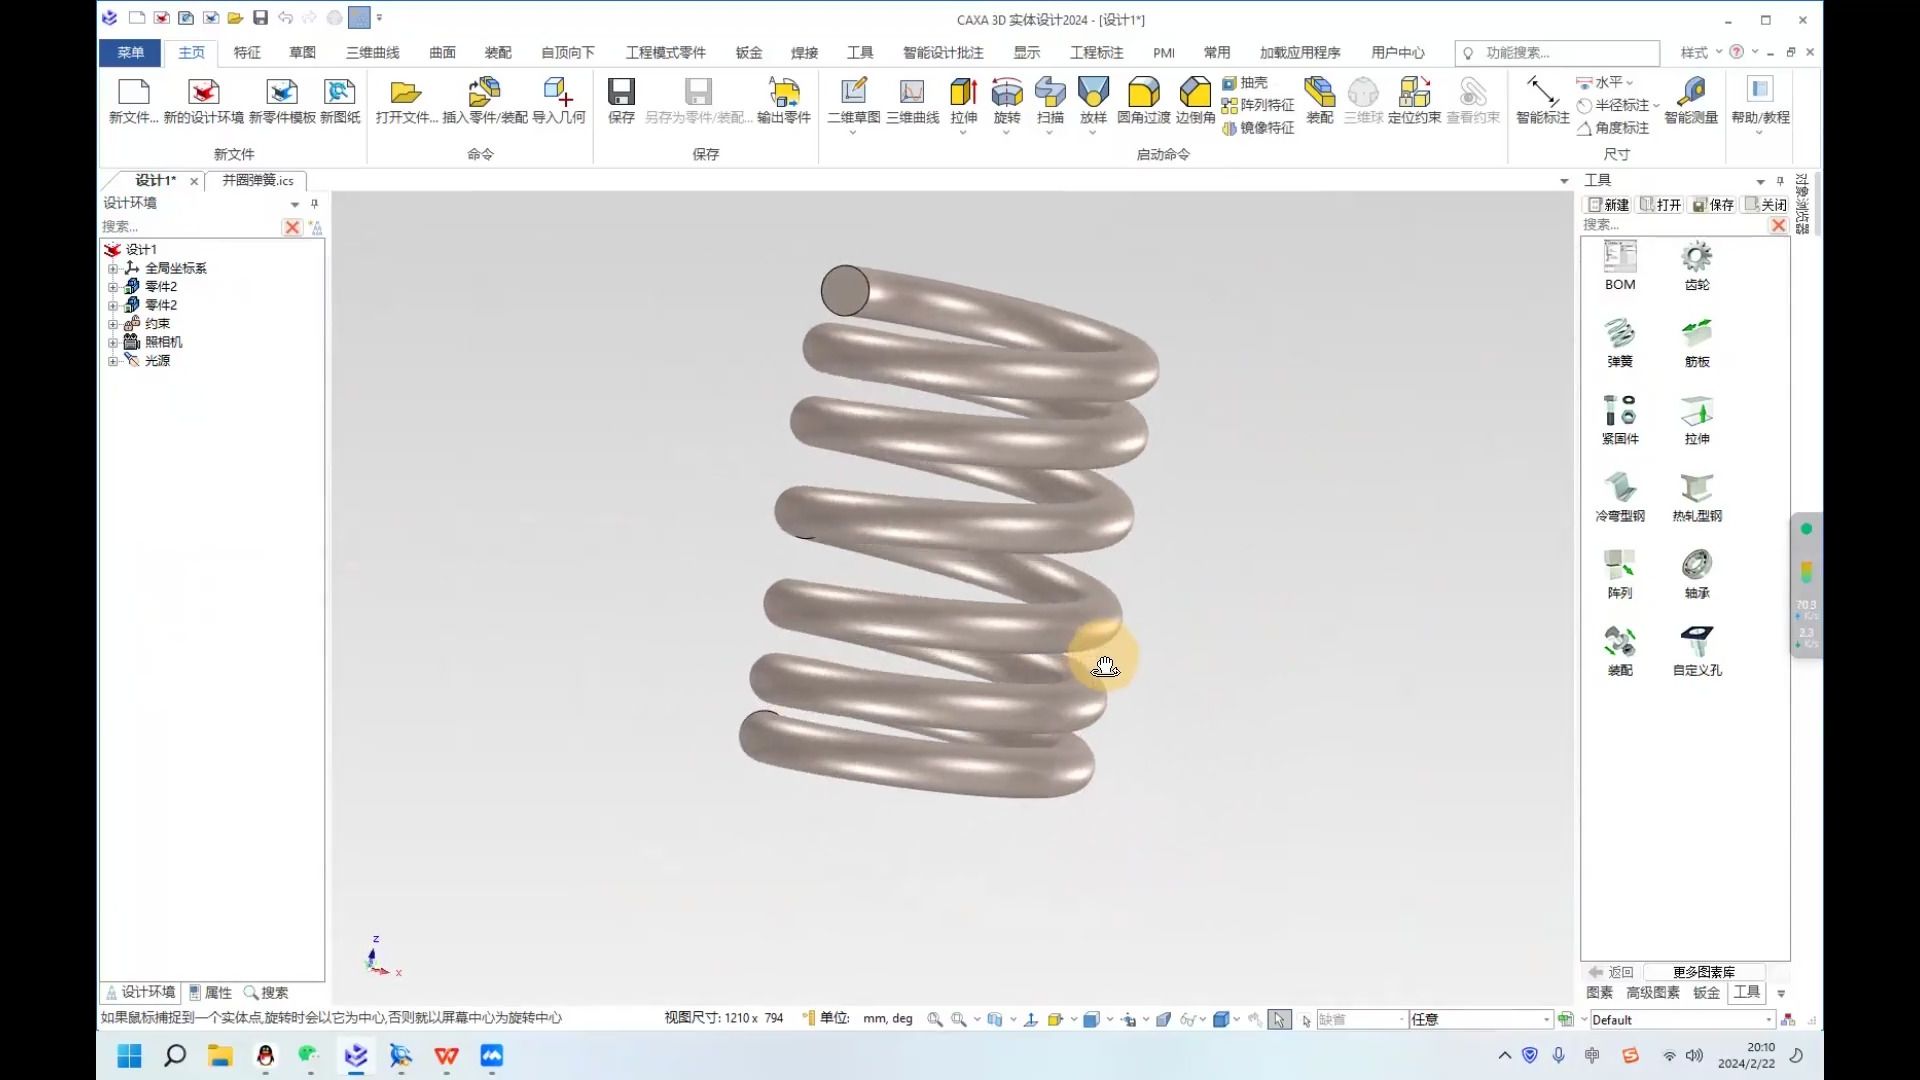Viewport: 1920px width, 1080px height.
Task: Select 智能标注 smart dimension tool
Action: point(1542,101)
